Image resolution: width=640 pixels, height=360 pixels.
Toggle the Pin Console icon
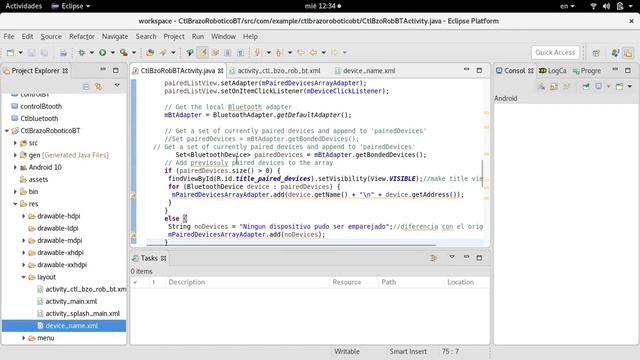586,86
